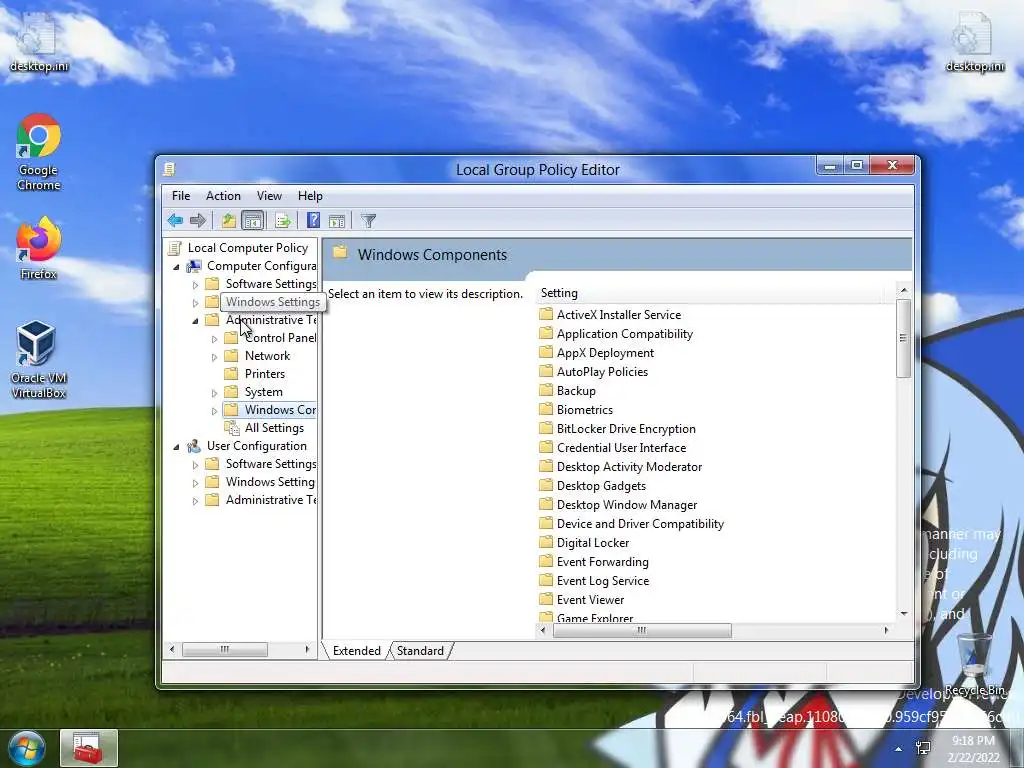Expand Administrative Templates under User Configuration

coord(195,501)
